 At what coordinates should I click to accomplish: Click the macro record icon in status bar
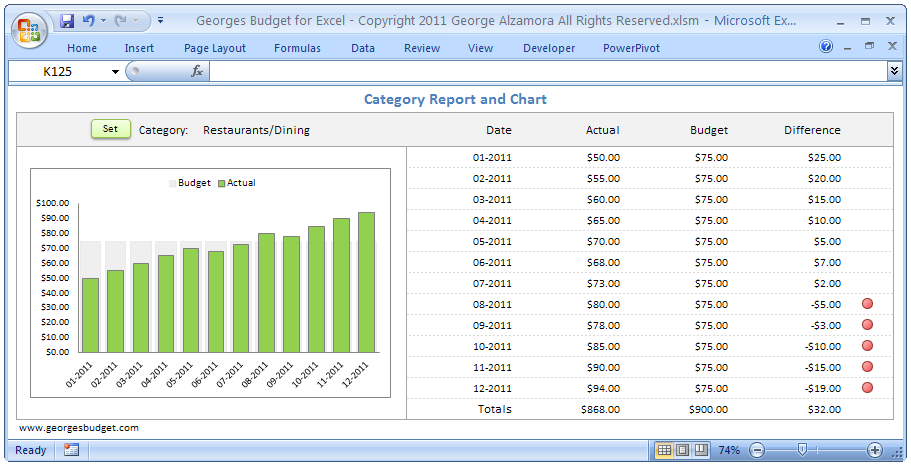point(71,450)
